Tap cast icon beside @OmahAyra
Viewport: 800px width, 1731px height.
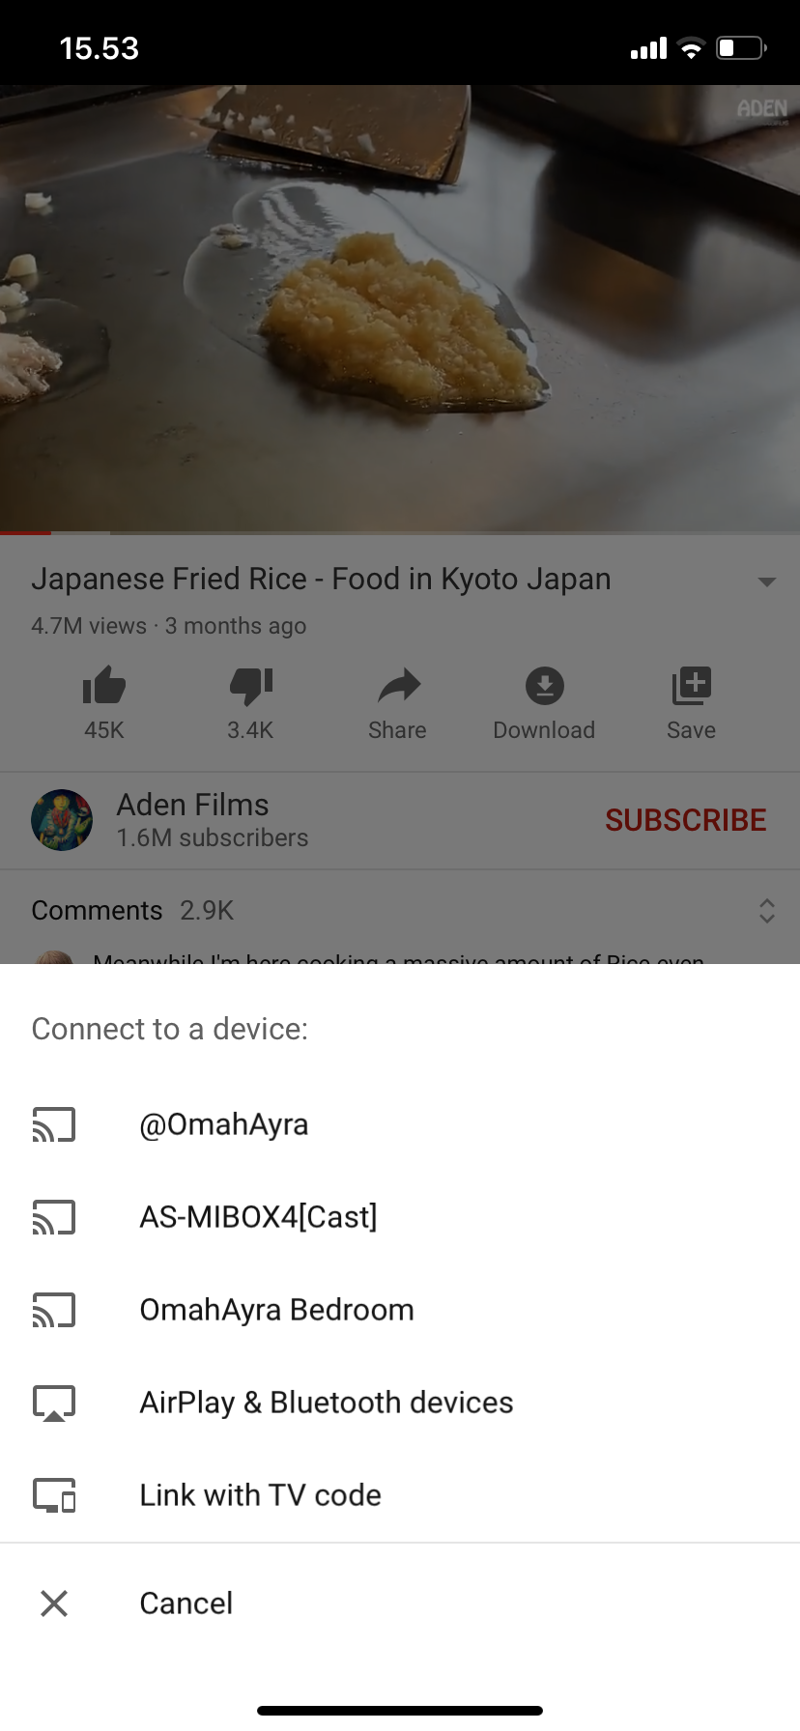[x=54, y=1125]
